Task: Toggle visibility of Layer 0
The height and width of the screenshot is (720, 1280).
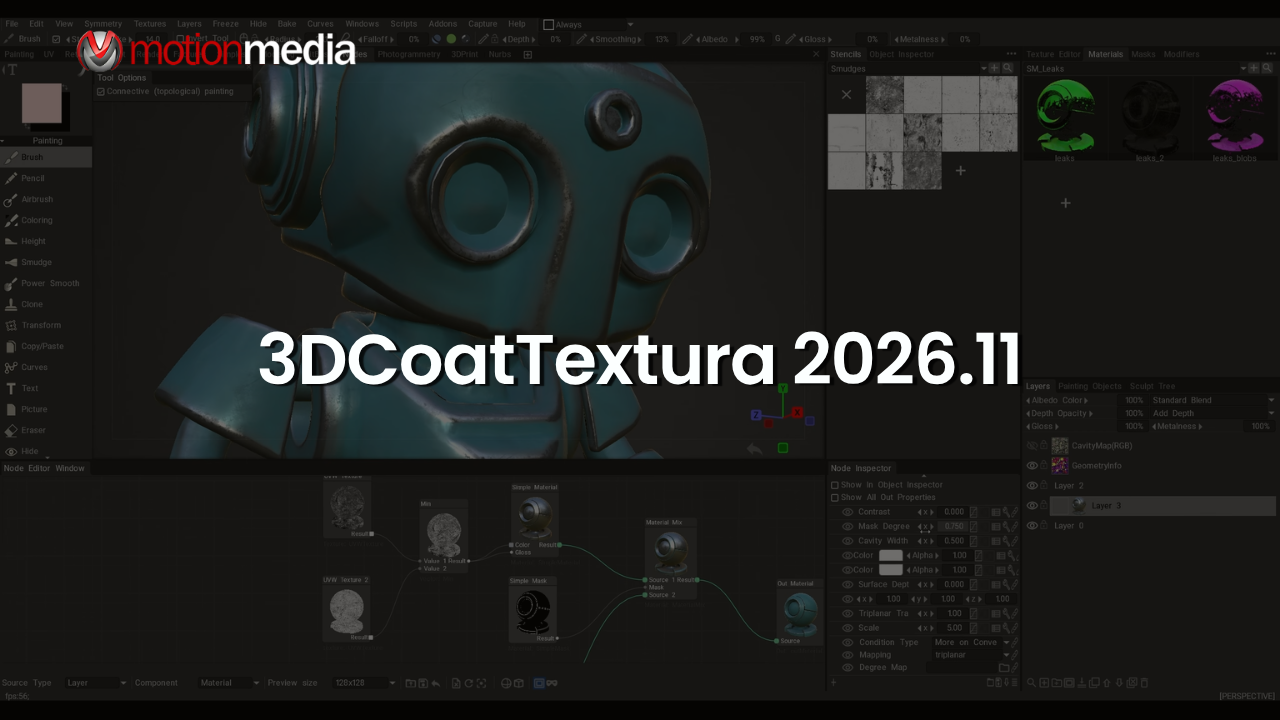Action: pos(1033,526)
